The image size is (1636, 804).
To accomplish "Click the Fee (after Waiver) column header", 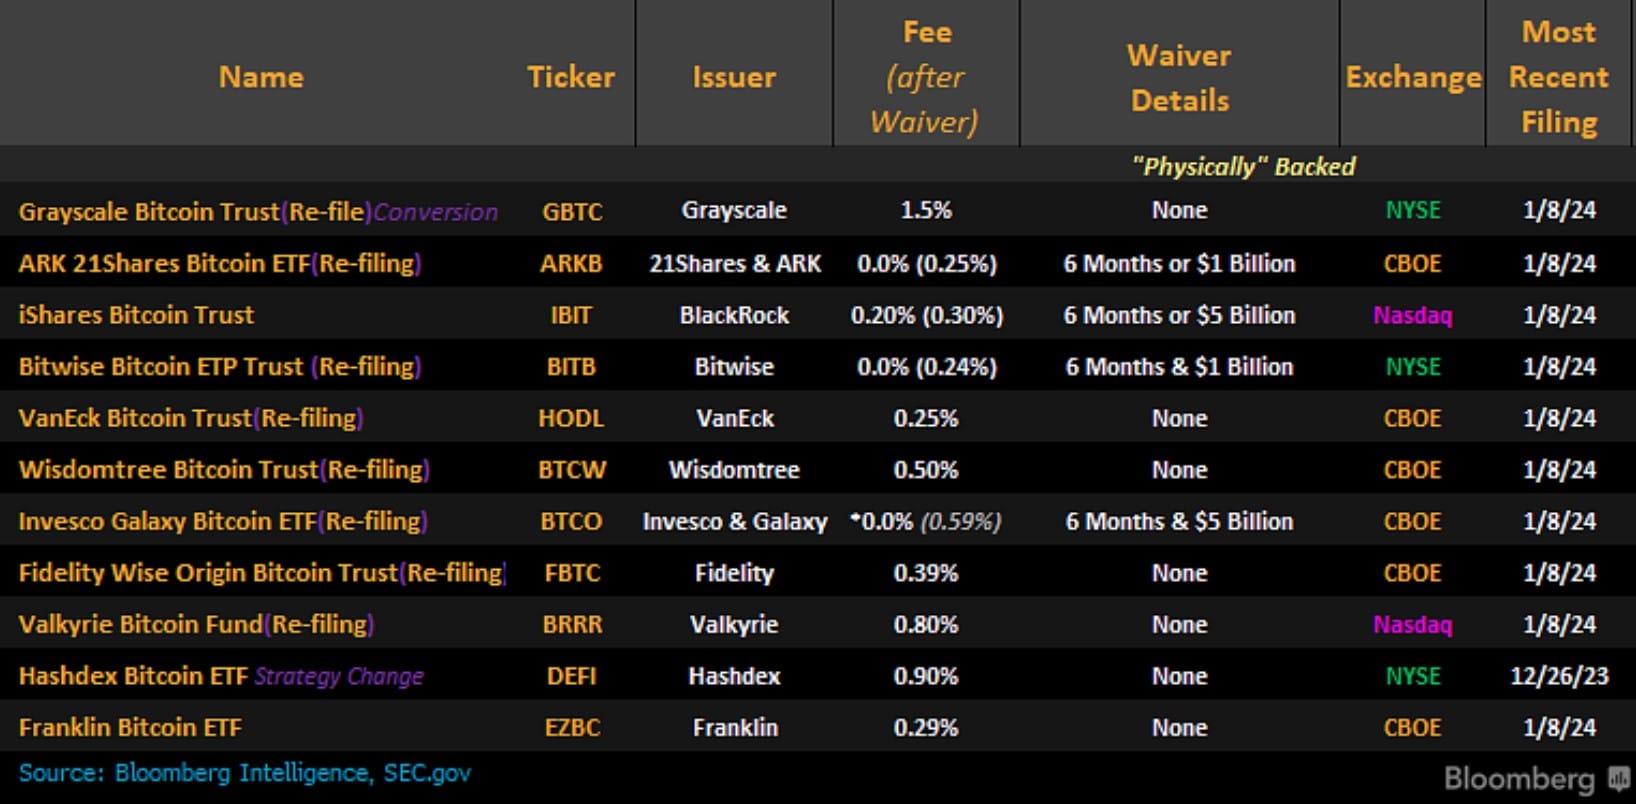I will point(926,77).
